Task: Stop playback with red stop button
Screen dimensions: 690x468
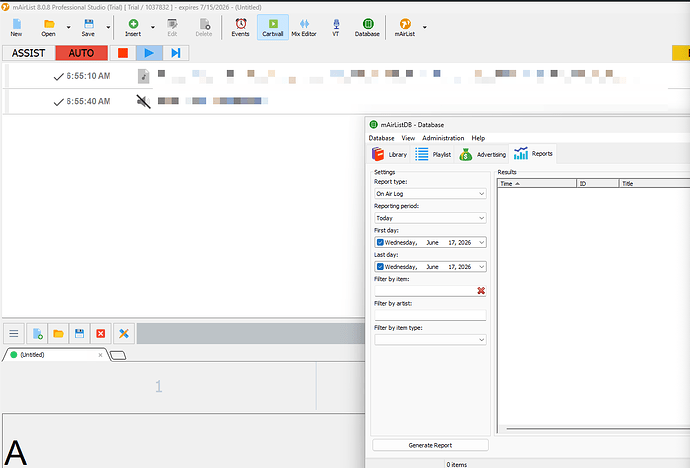Action: point(123,53)
